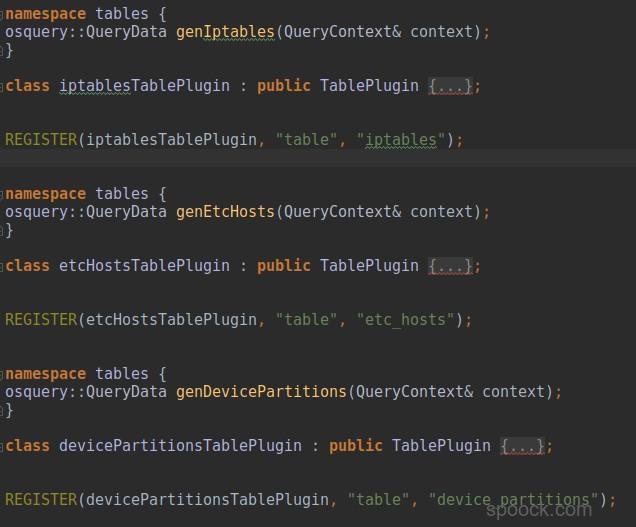Click iptablesTablePlugin in the class declaration
Image resolution: width=636 pixels, height=527 pixels.
pyautogui.click(x=144, y=86)
